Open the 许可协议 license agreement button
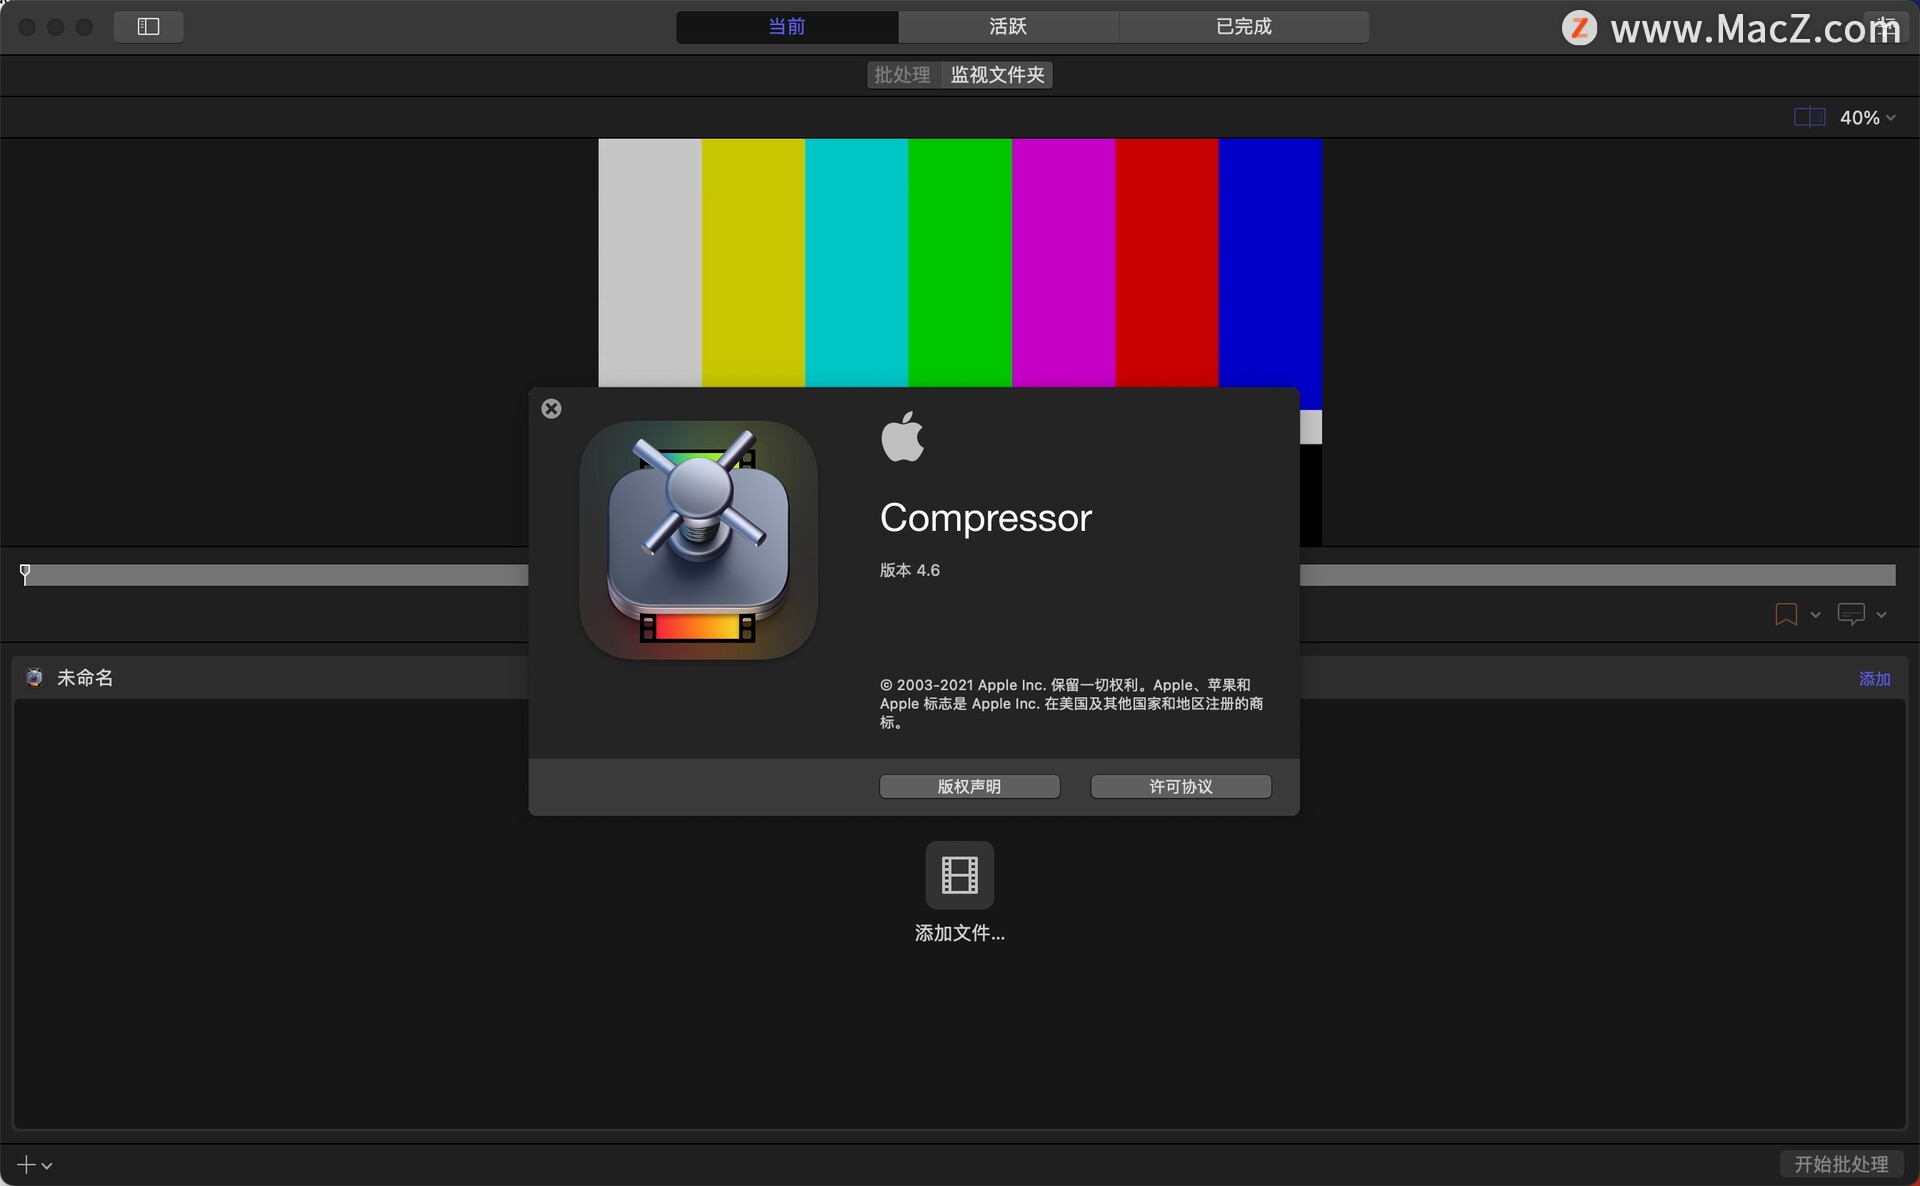The image size is (1920, 1186). pyautogui.click(x=1180, y=787)
